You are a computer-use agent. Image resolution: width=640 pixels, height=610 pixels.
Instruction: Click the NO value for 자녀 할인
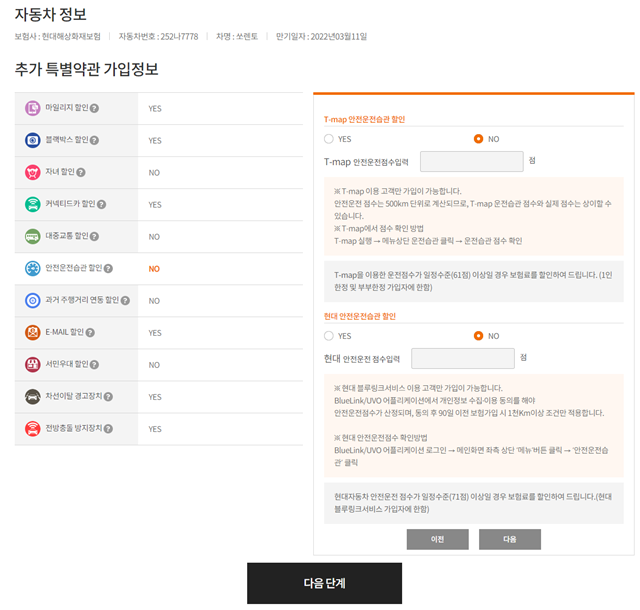(154, 173)
